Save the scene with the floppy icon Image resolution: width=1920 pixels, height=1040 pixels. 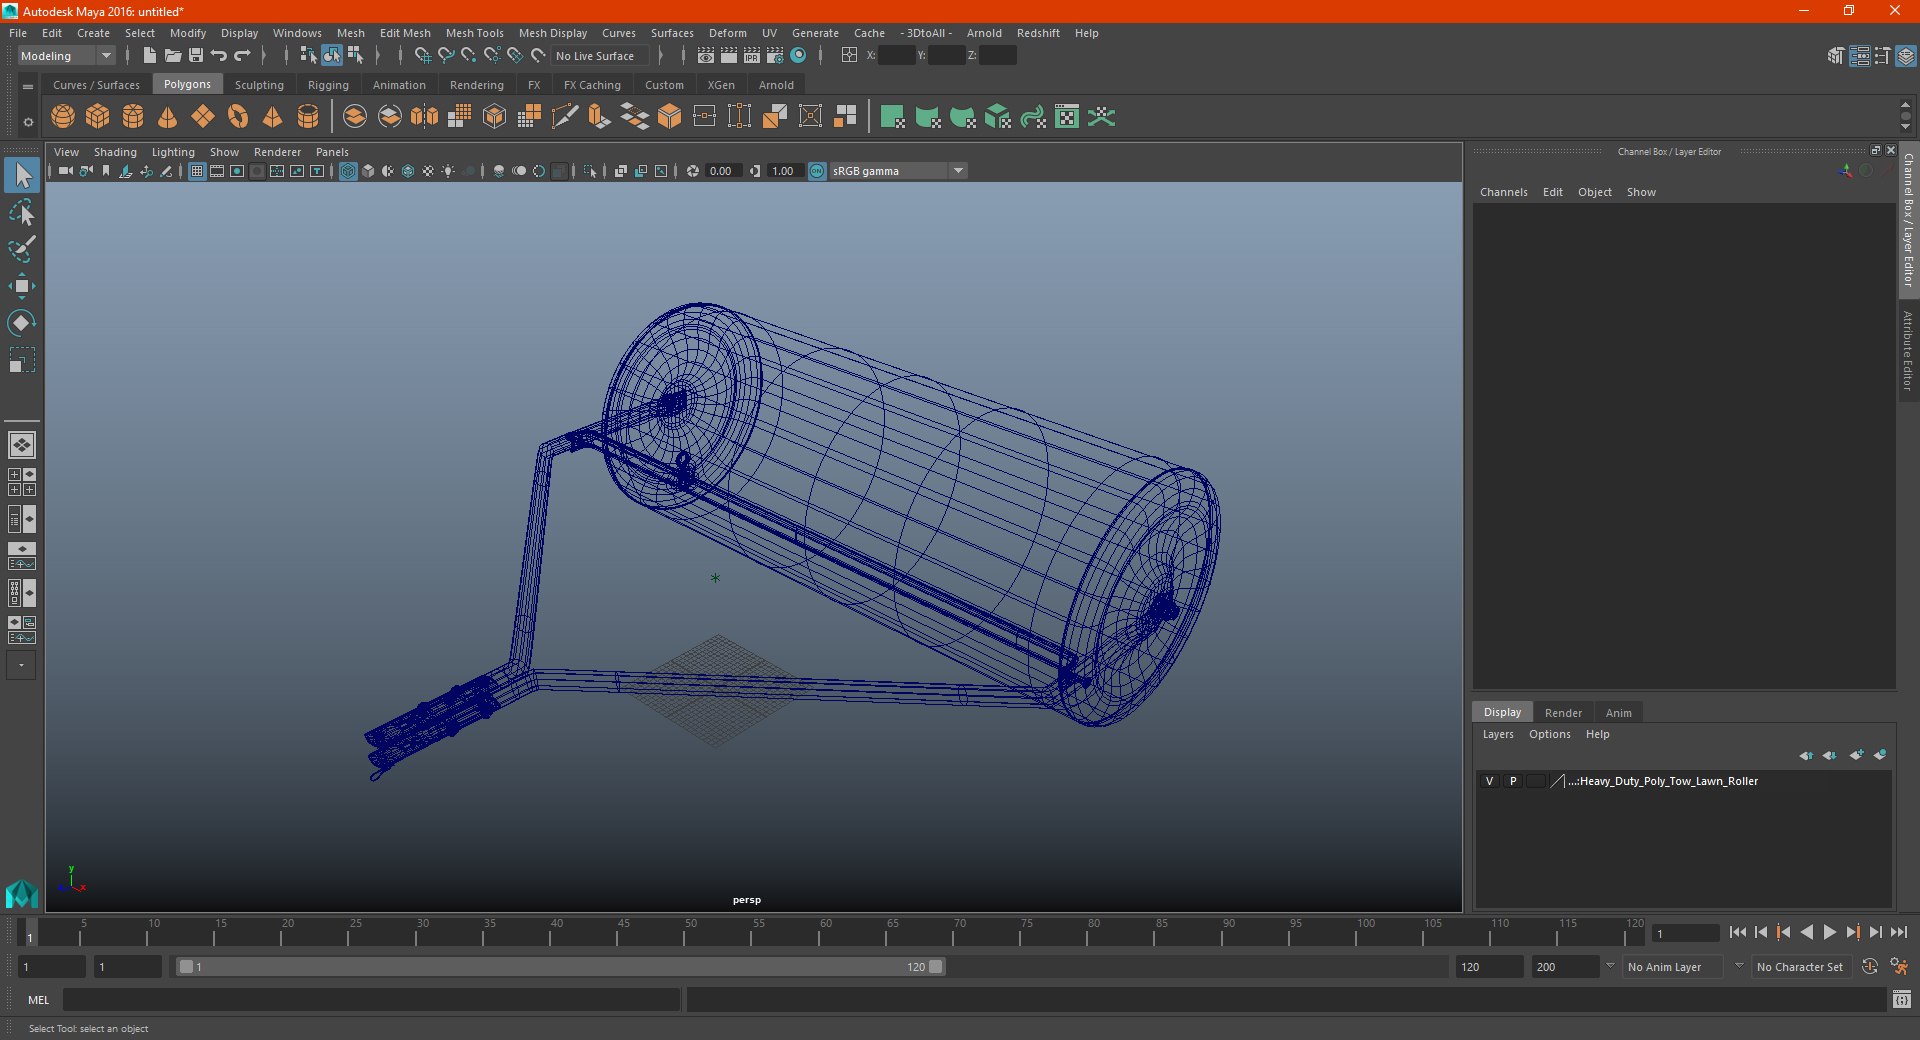196,56
